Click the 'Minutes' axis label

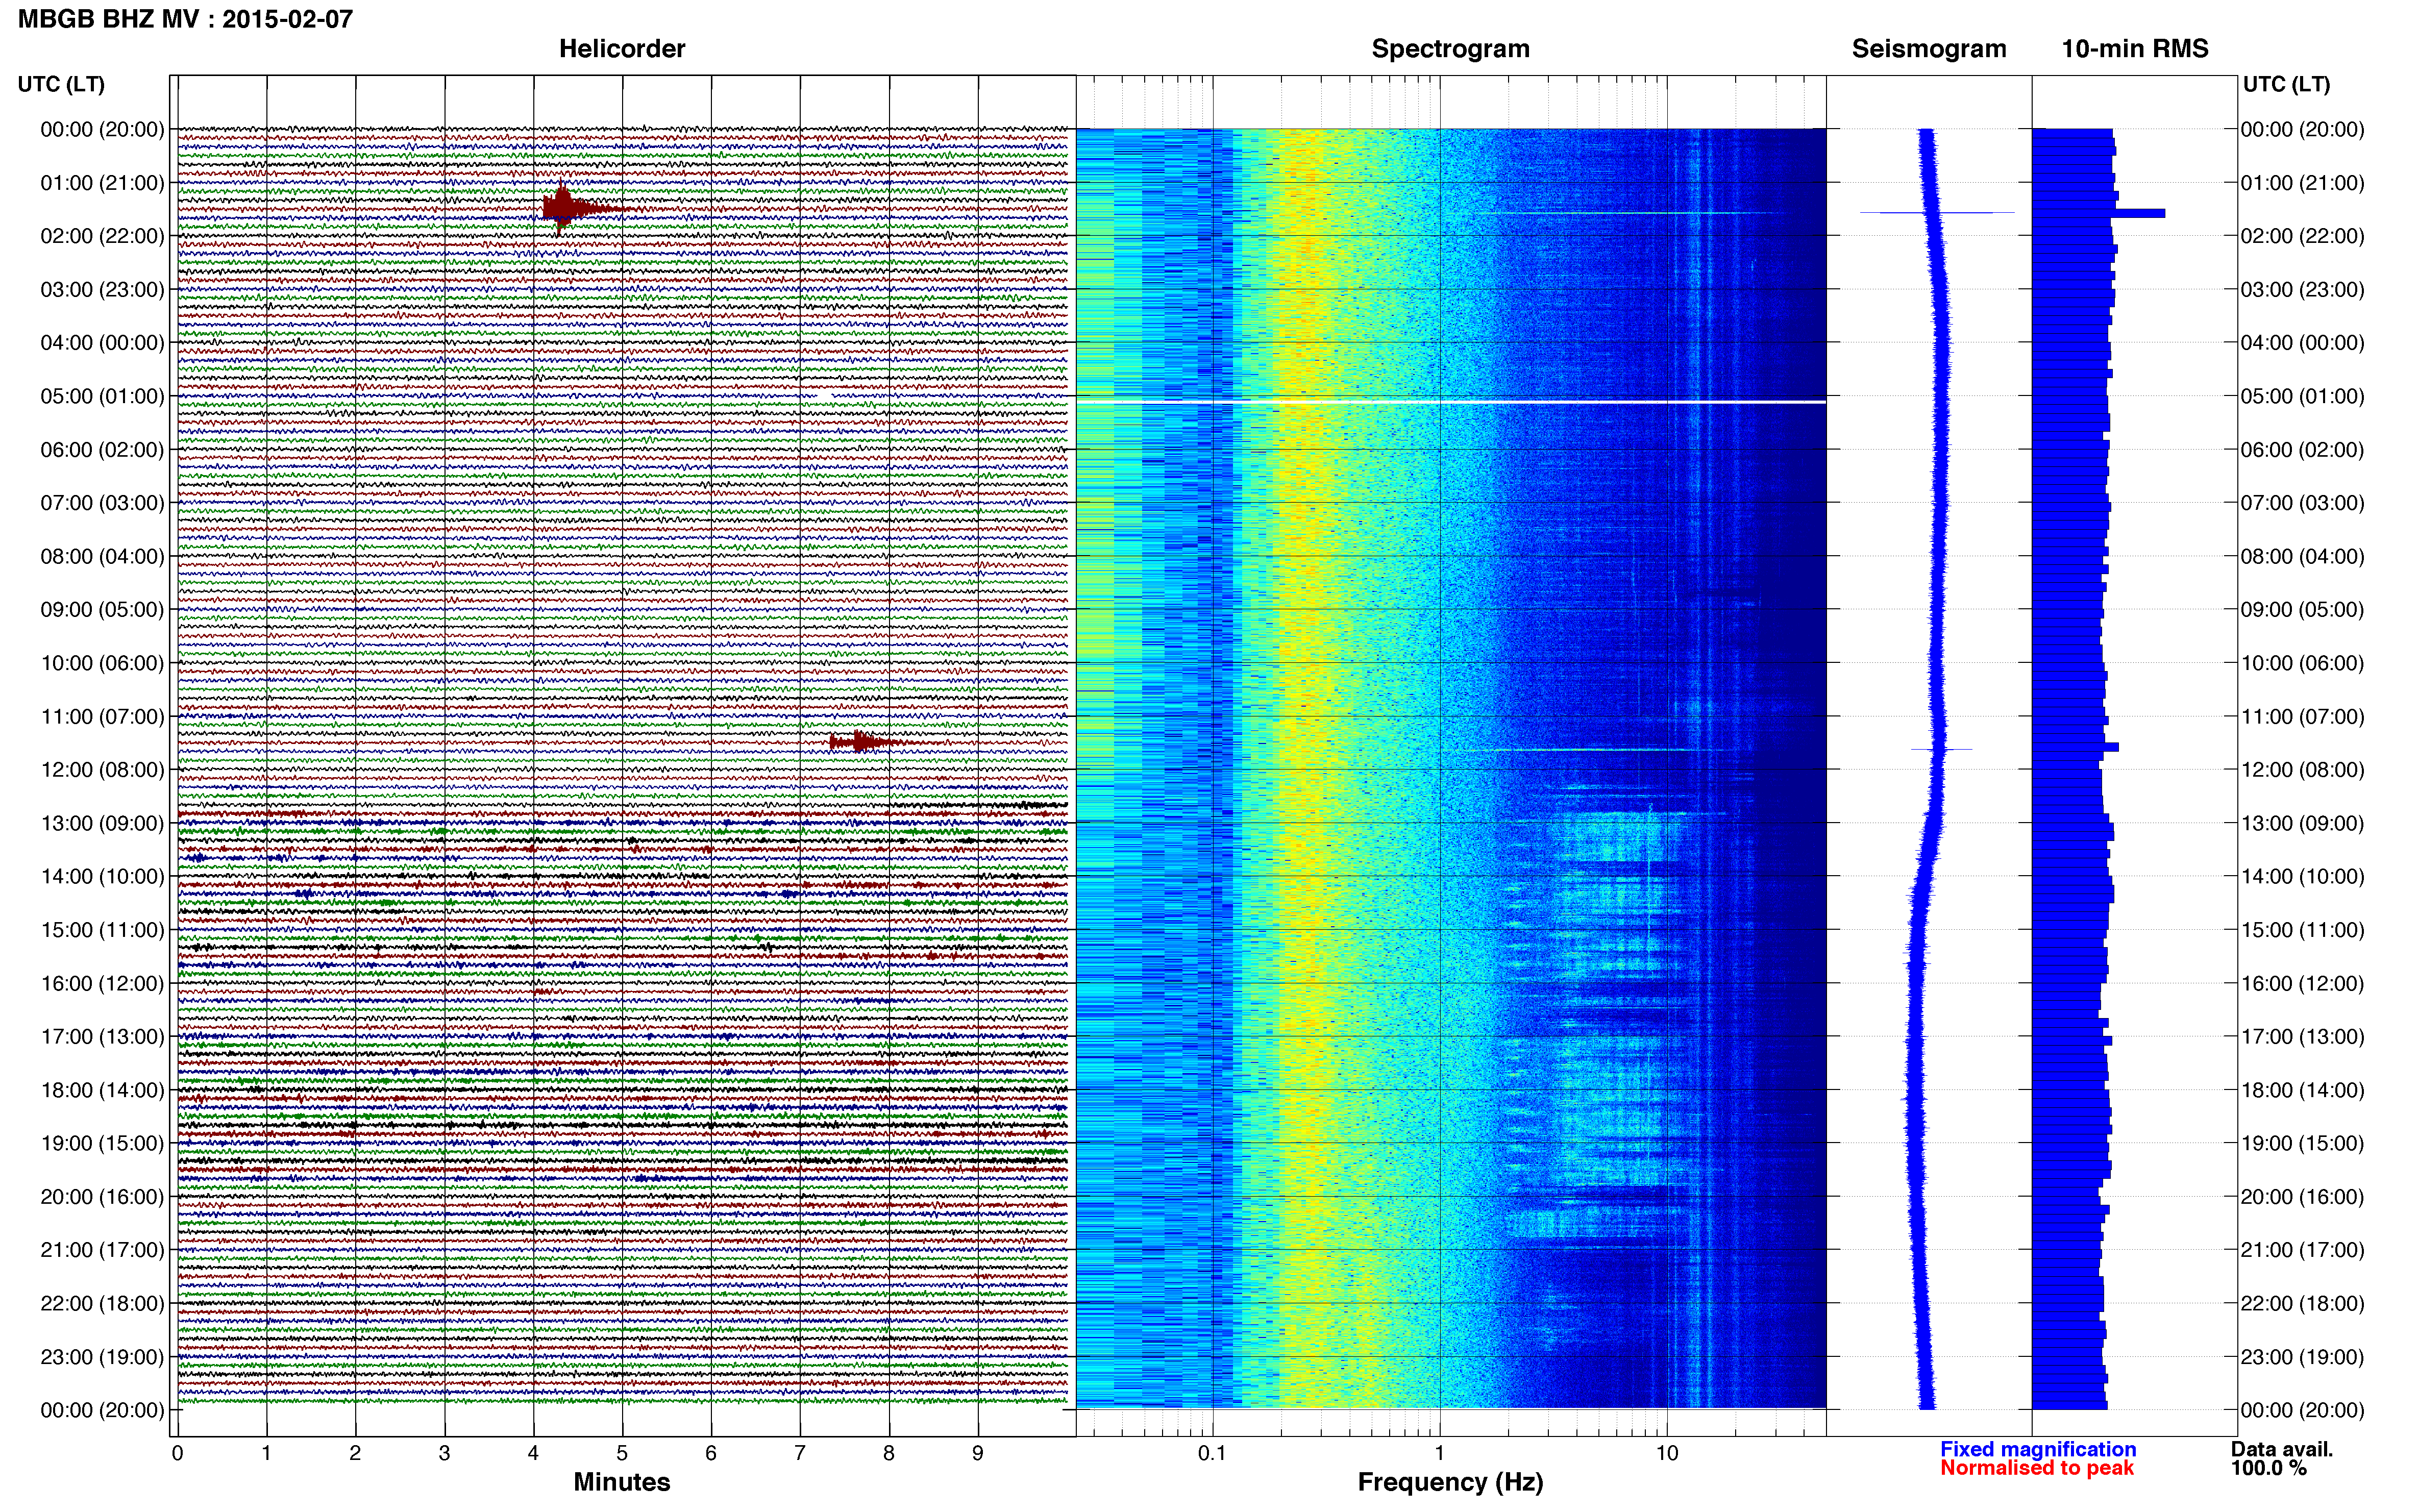(x=622, y=1482)
